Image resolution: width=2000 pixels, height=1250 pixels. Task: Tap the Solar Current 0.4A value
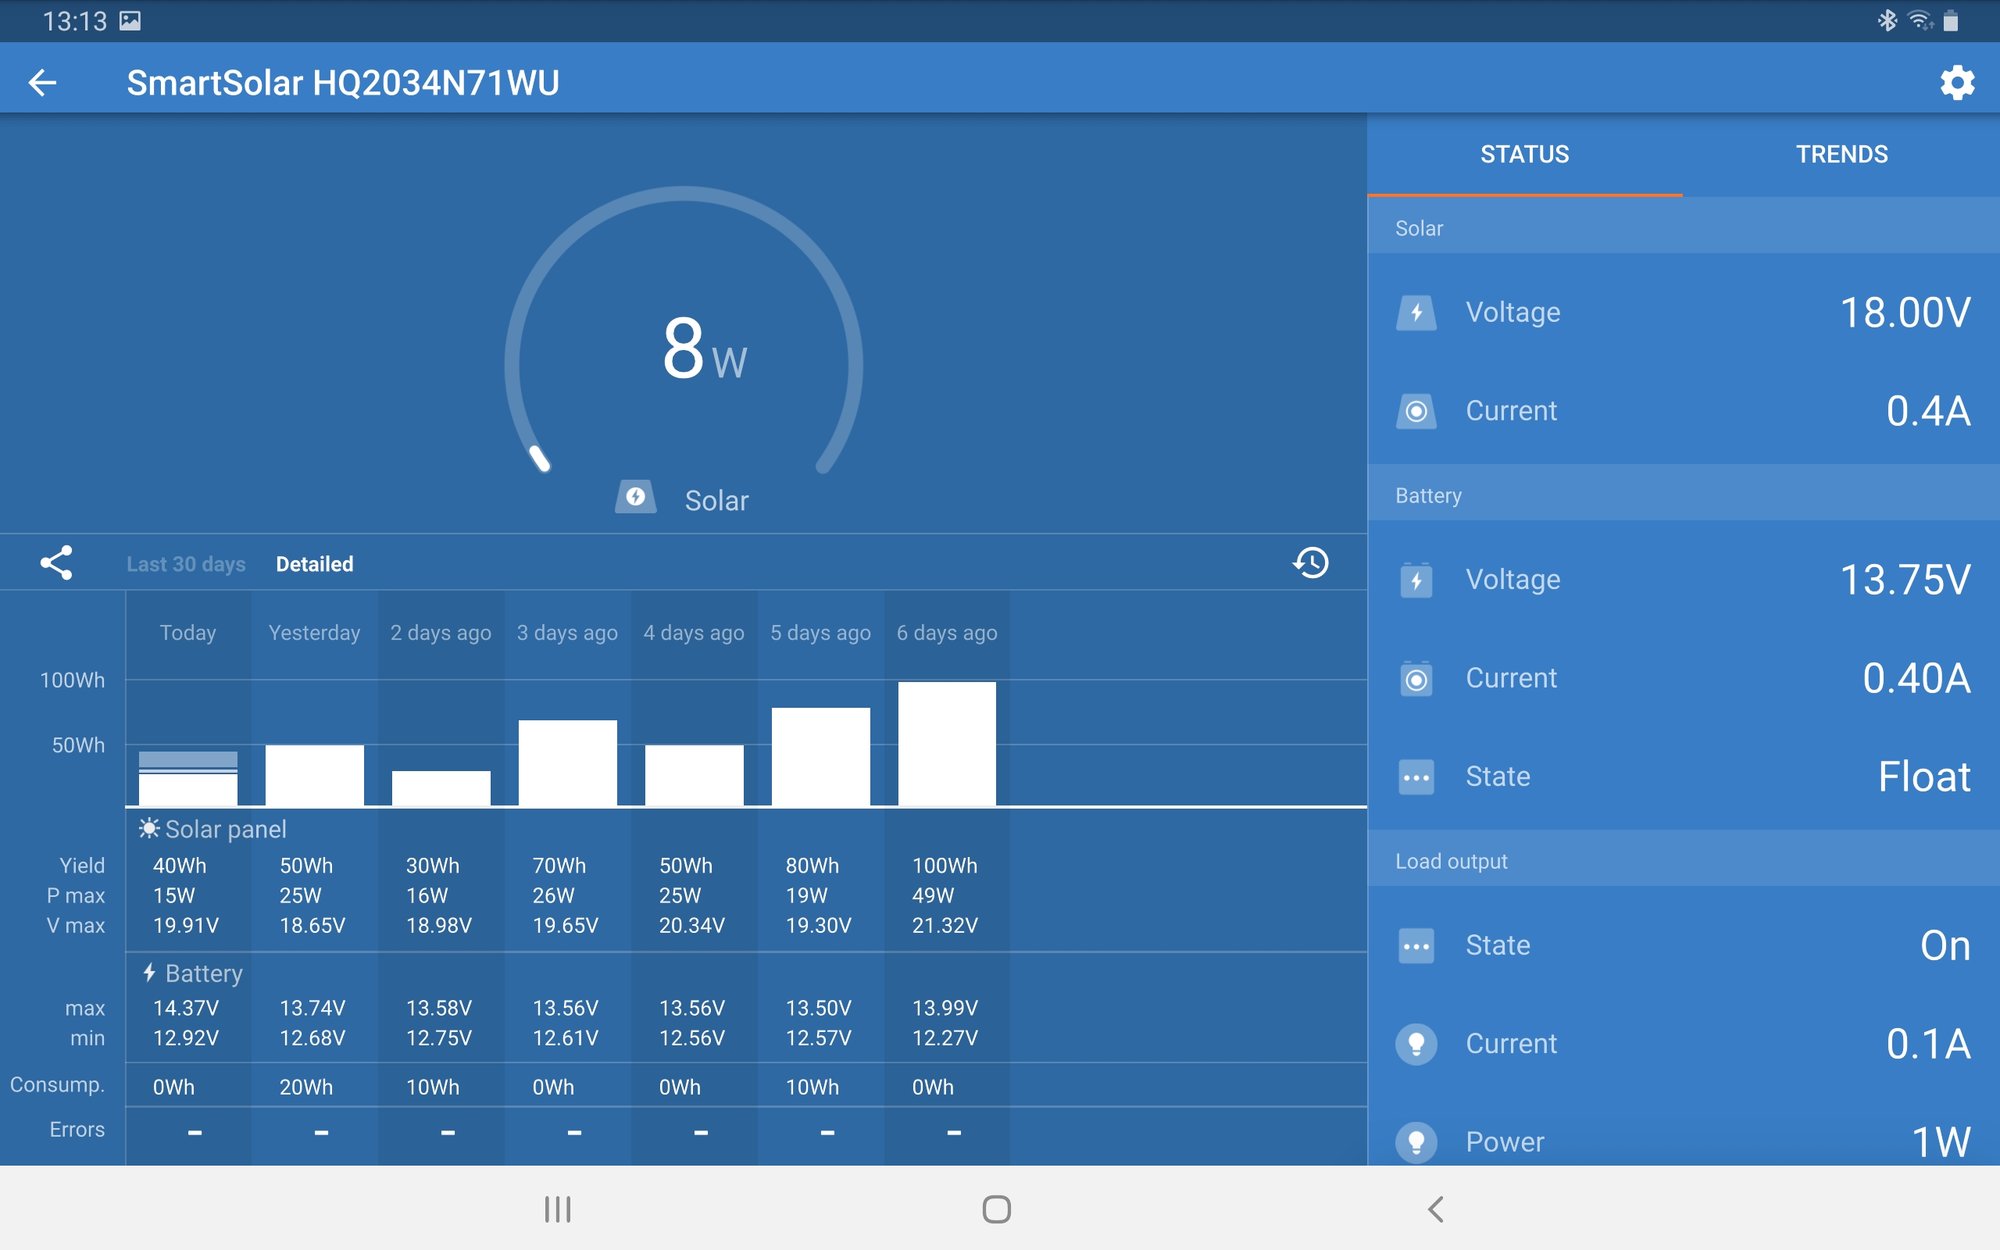coord(1928,411)
